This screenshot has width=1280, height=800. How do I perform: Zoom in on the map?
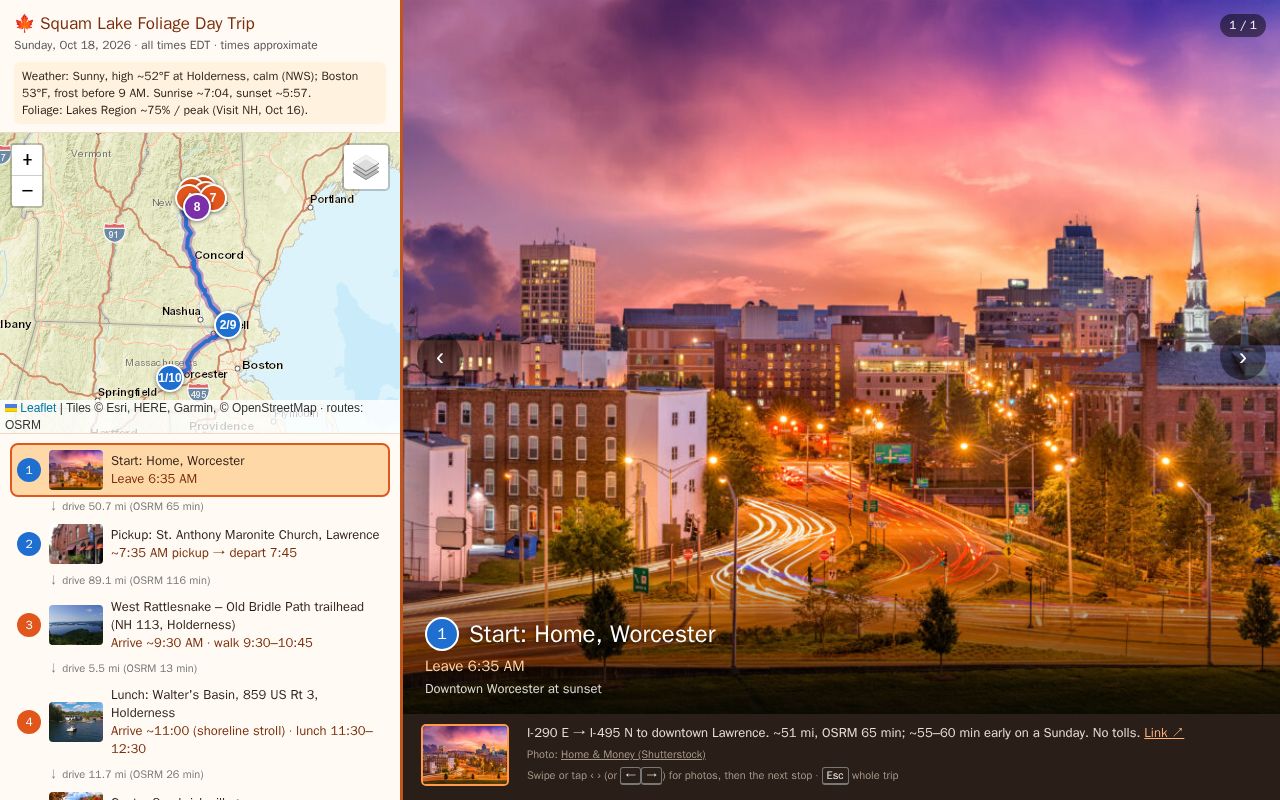tap(27, 160)
